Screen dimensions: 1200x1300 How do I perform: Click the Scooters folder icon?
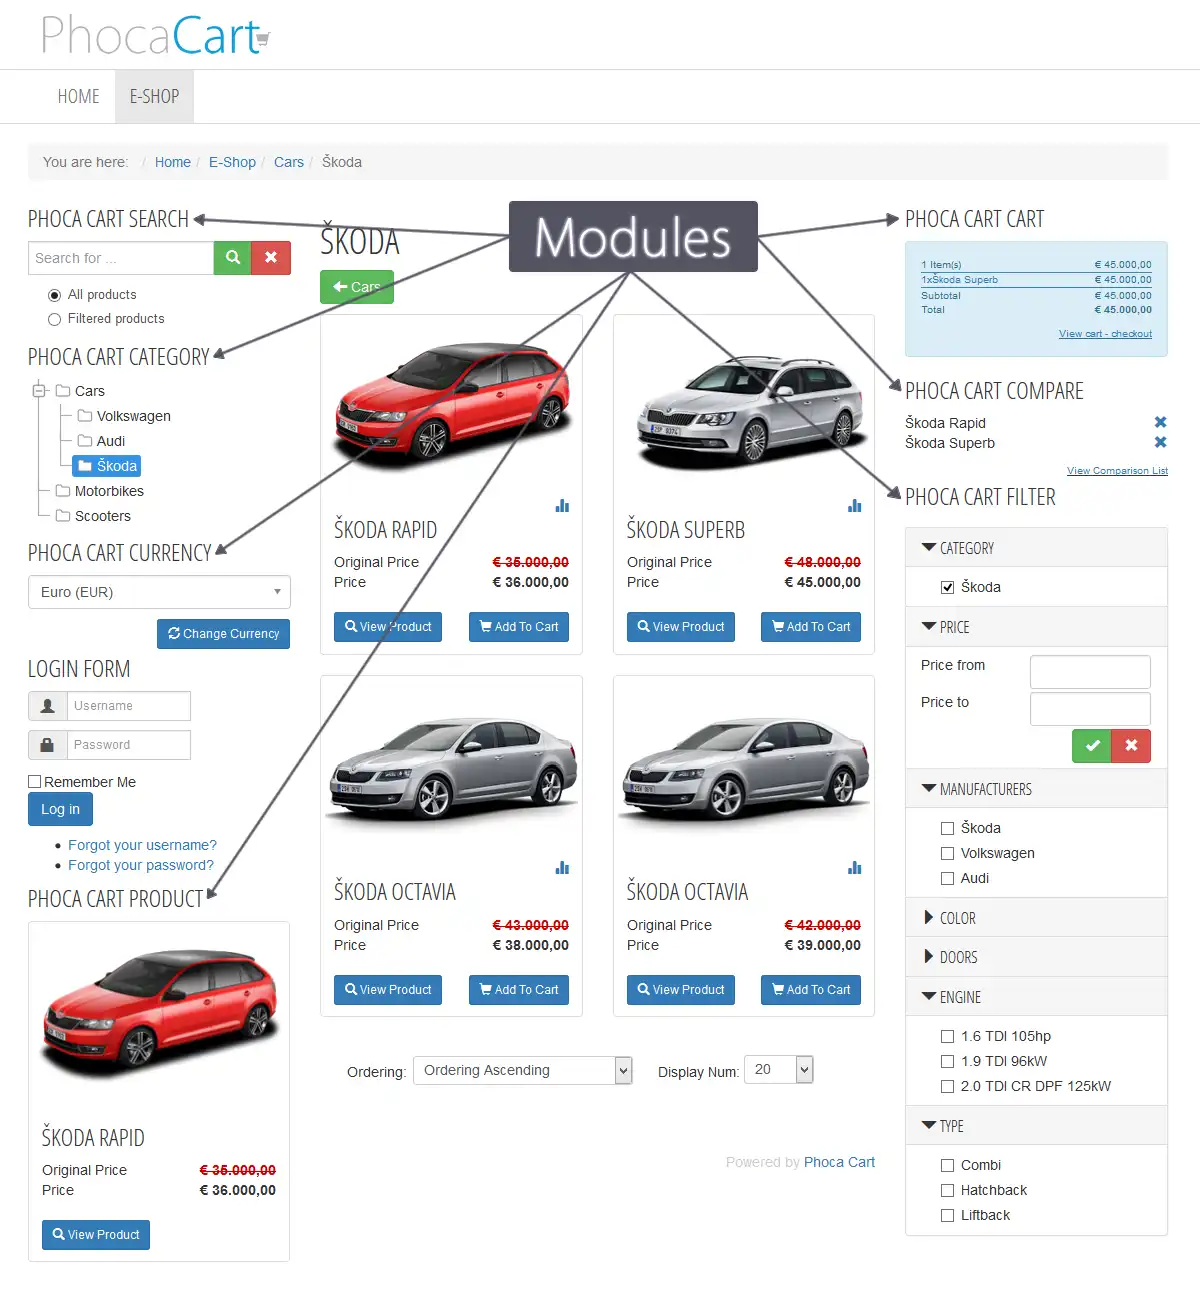click(x=63, y=516)
